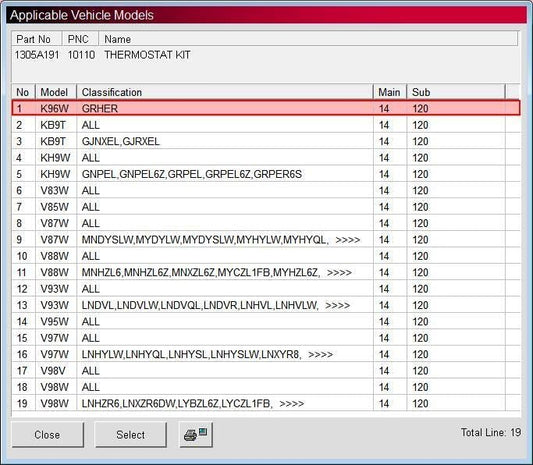Viewport: 533px width, 465px height.
Task: Select row 1 K96W GRHER
Action: (266, 108)
